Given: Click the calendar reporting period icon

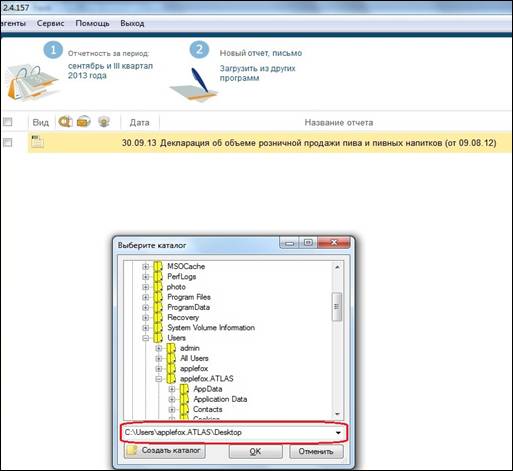Looking at the screenshot, I should click(x=31, y=83).
